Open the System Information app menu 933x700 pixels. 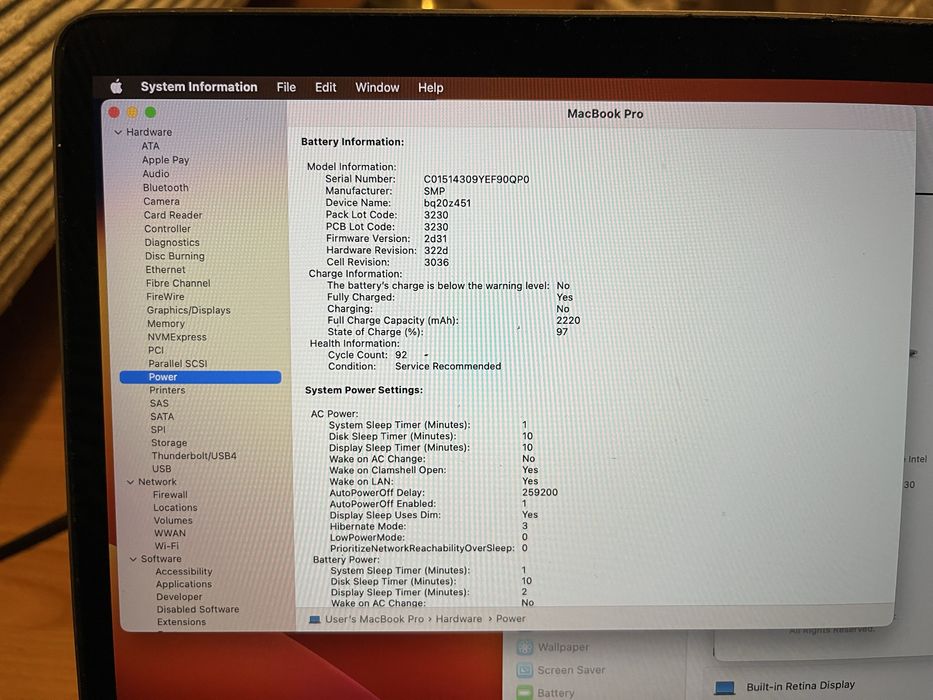[x=199, y=87]
